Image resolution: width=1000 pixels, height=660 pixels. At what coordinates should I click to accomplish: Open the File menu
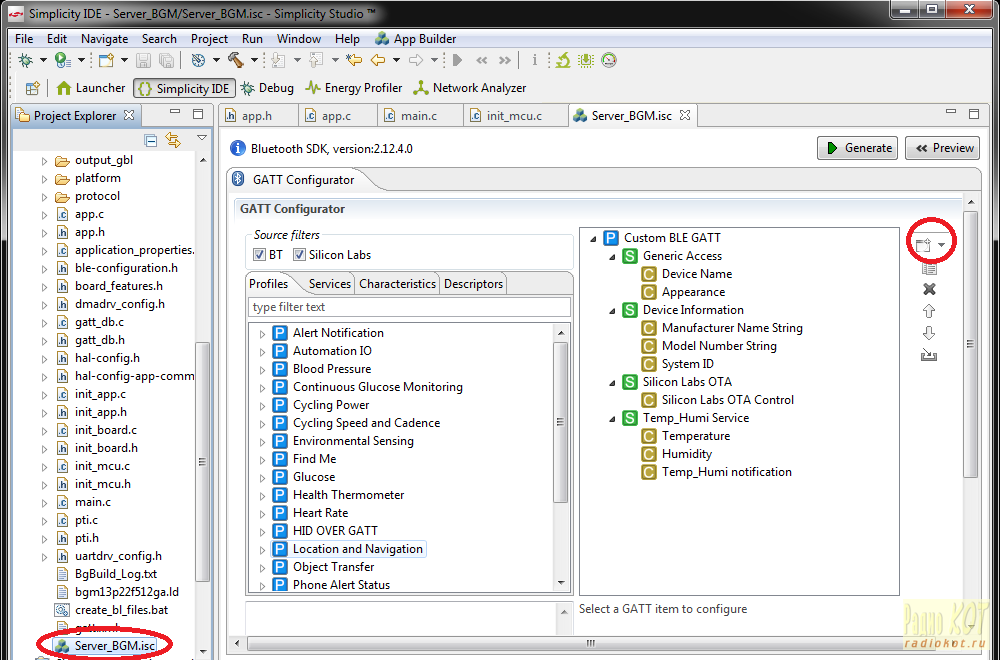(24, 39)
